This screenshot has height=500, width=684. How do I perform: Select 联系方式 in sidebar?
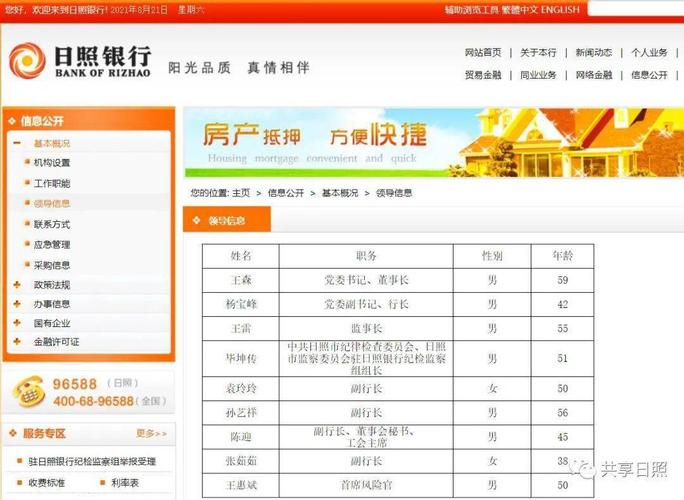(x=52, y=224)
